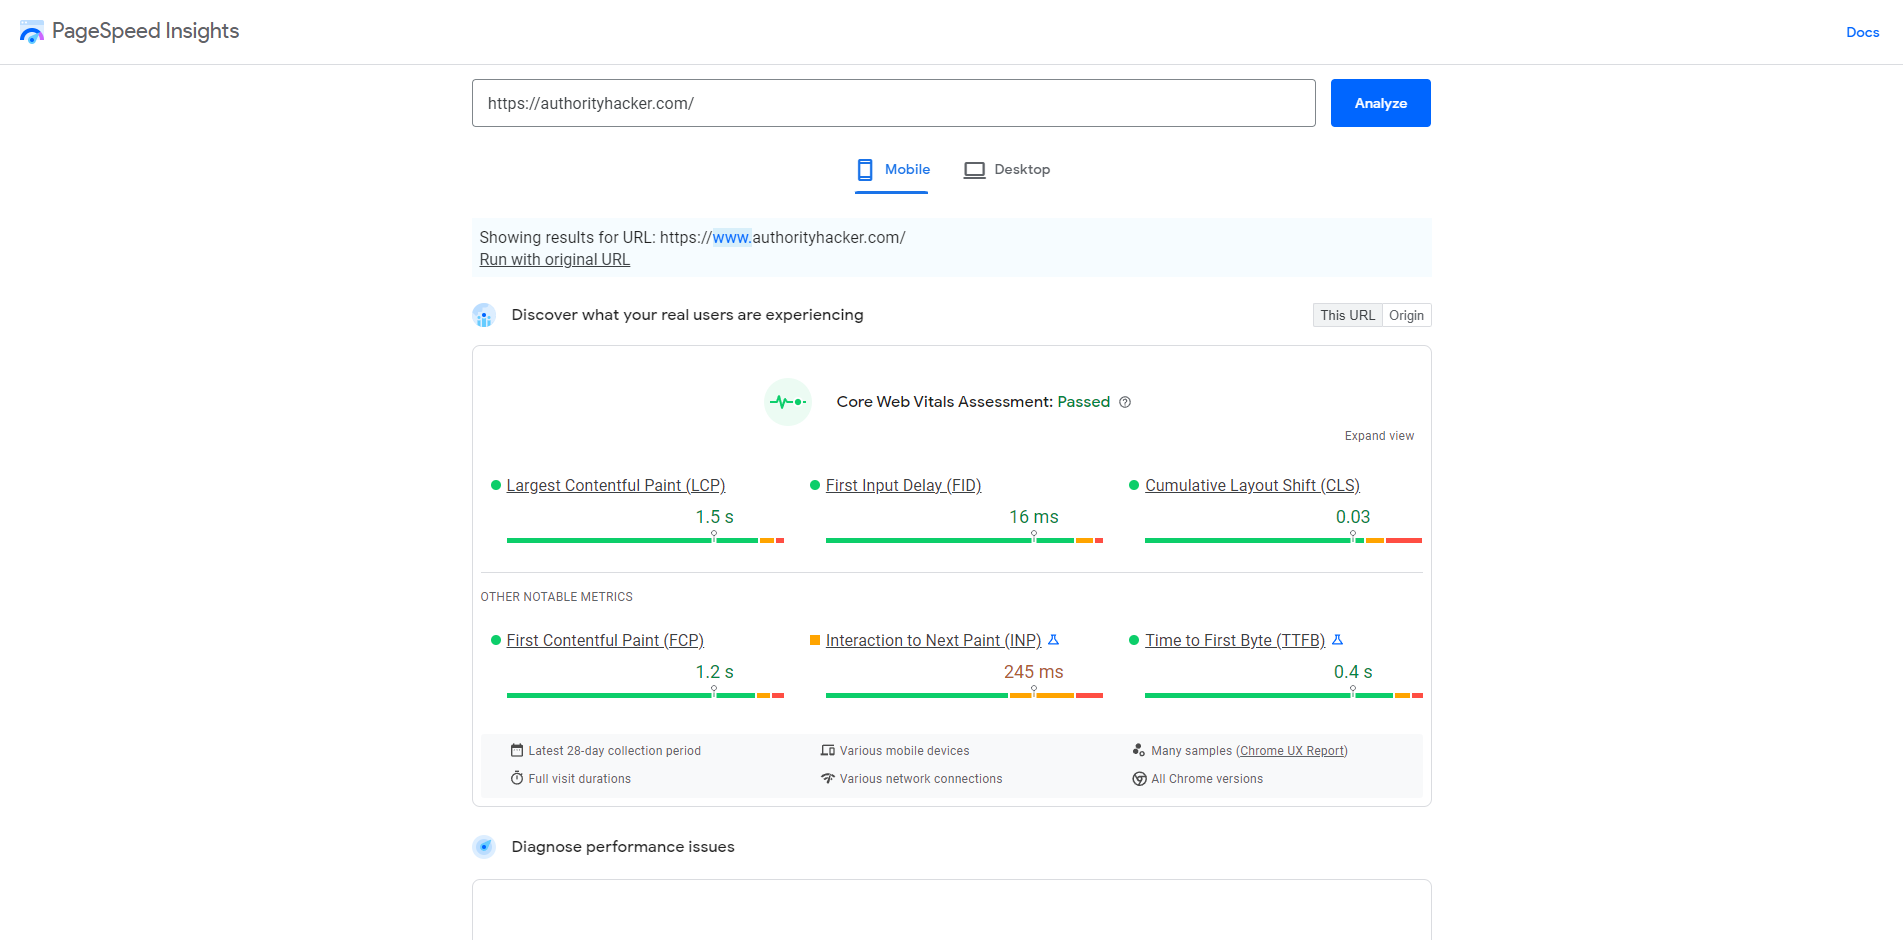The height and width of the screenshot is (940, 1903).
Task: Click the PageSpeed Insights logo icon
Action: point(32,32)
